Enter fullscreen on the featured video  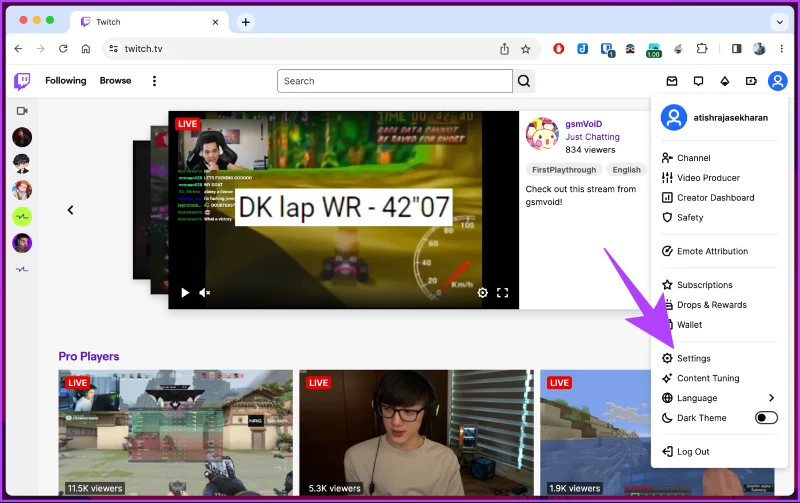tap(503, 293)
